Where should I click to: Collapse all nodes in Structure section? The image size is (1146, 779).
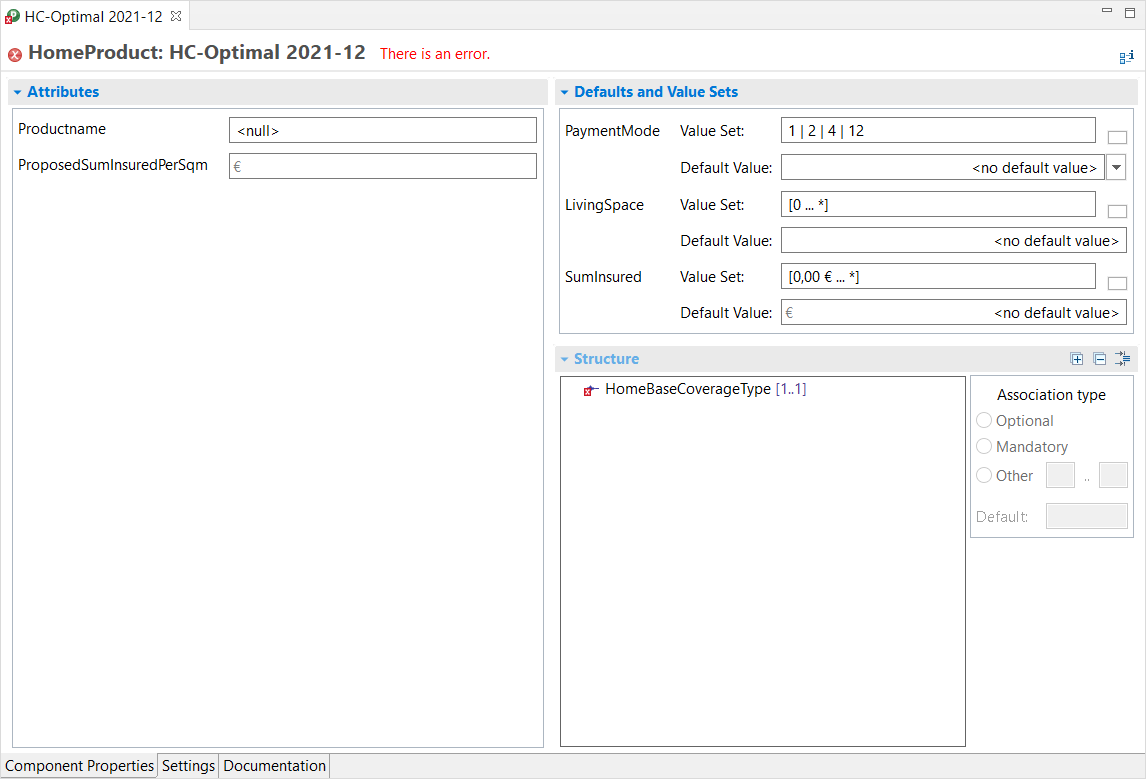pyautogui.click(x=1099, y=359)
